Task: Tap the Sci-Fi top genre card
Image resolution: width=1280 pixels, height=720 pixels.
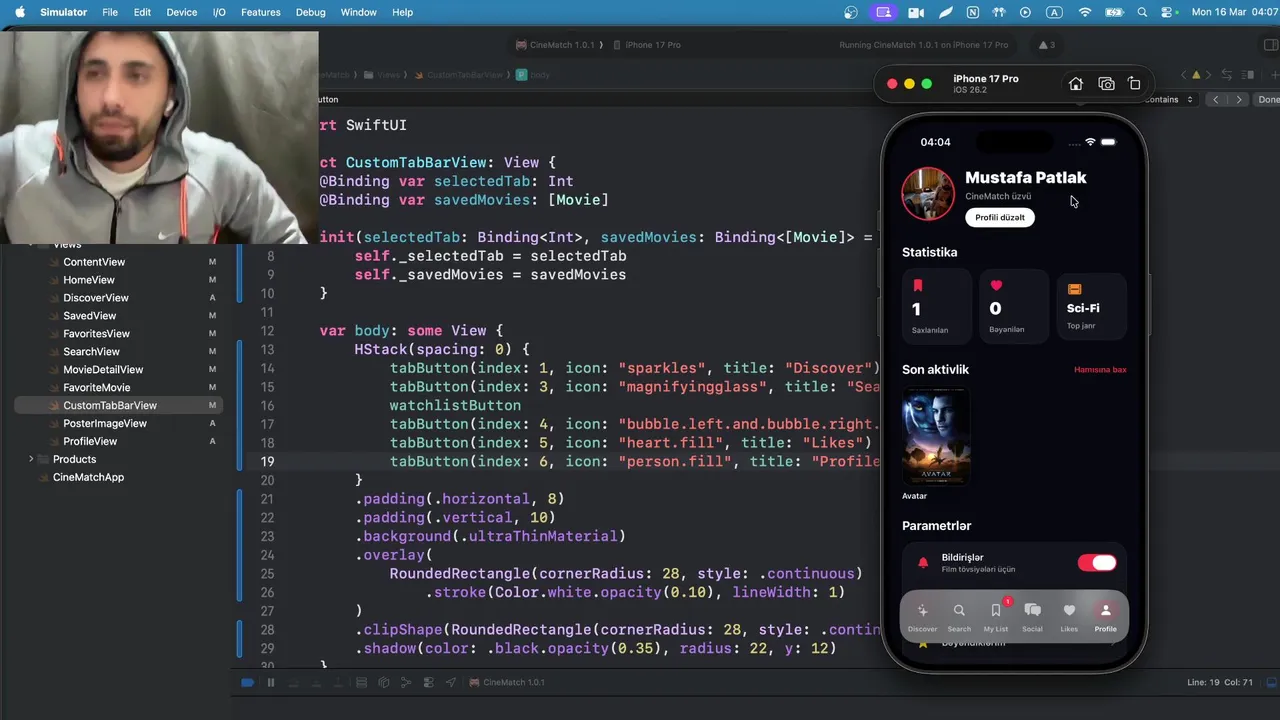Action: [1092, 307]
